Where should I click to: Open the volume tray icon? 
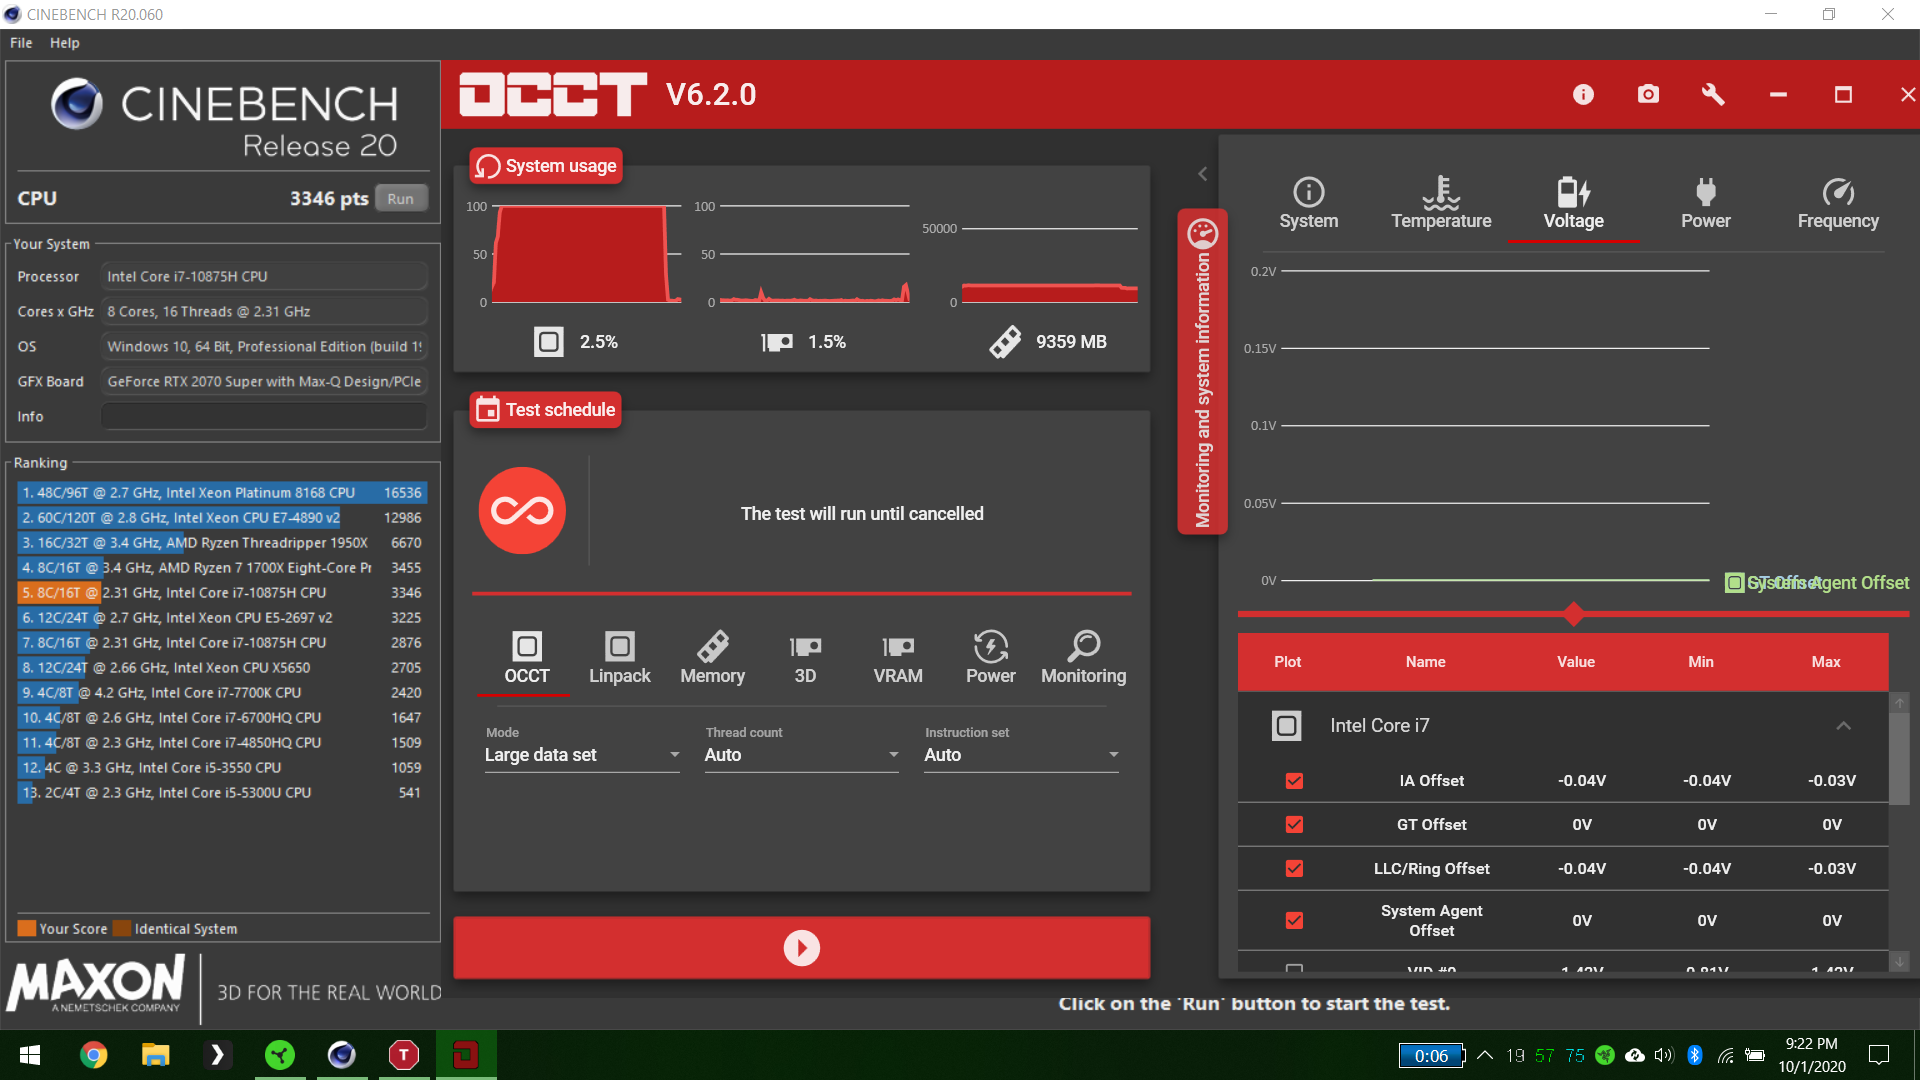click(1664, 1055)
